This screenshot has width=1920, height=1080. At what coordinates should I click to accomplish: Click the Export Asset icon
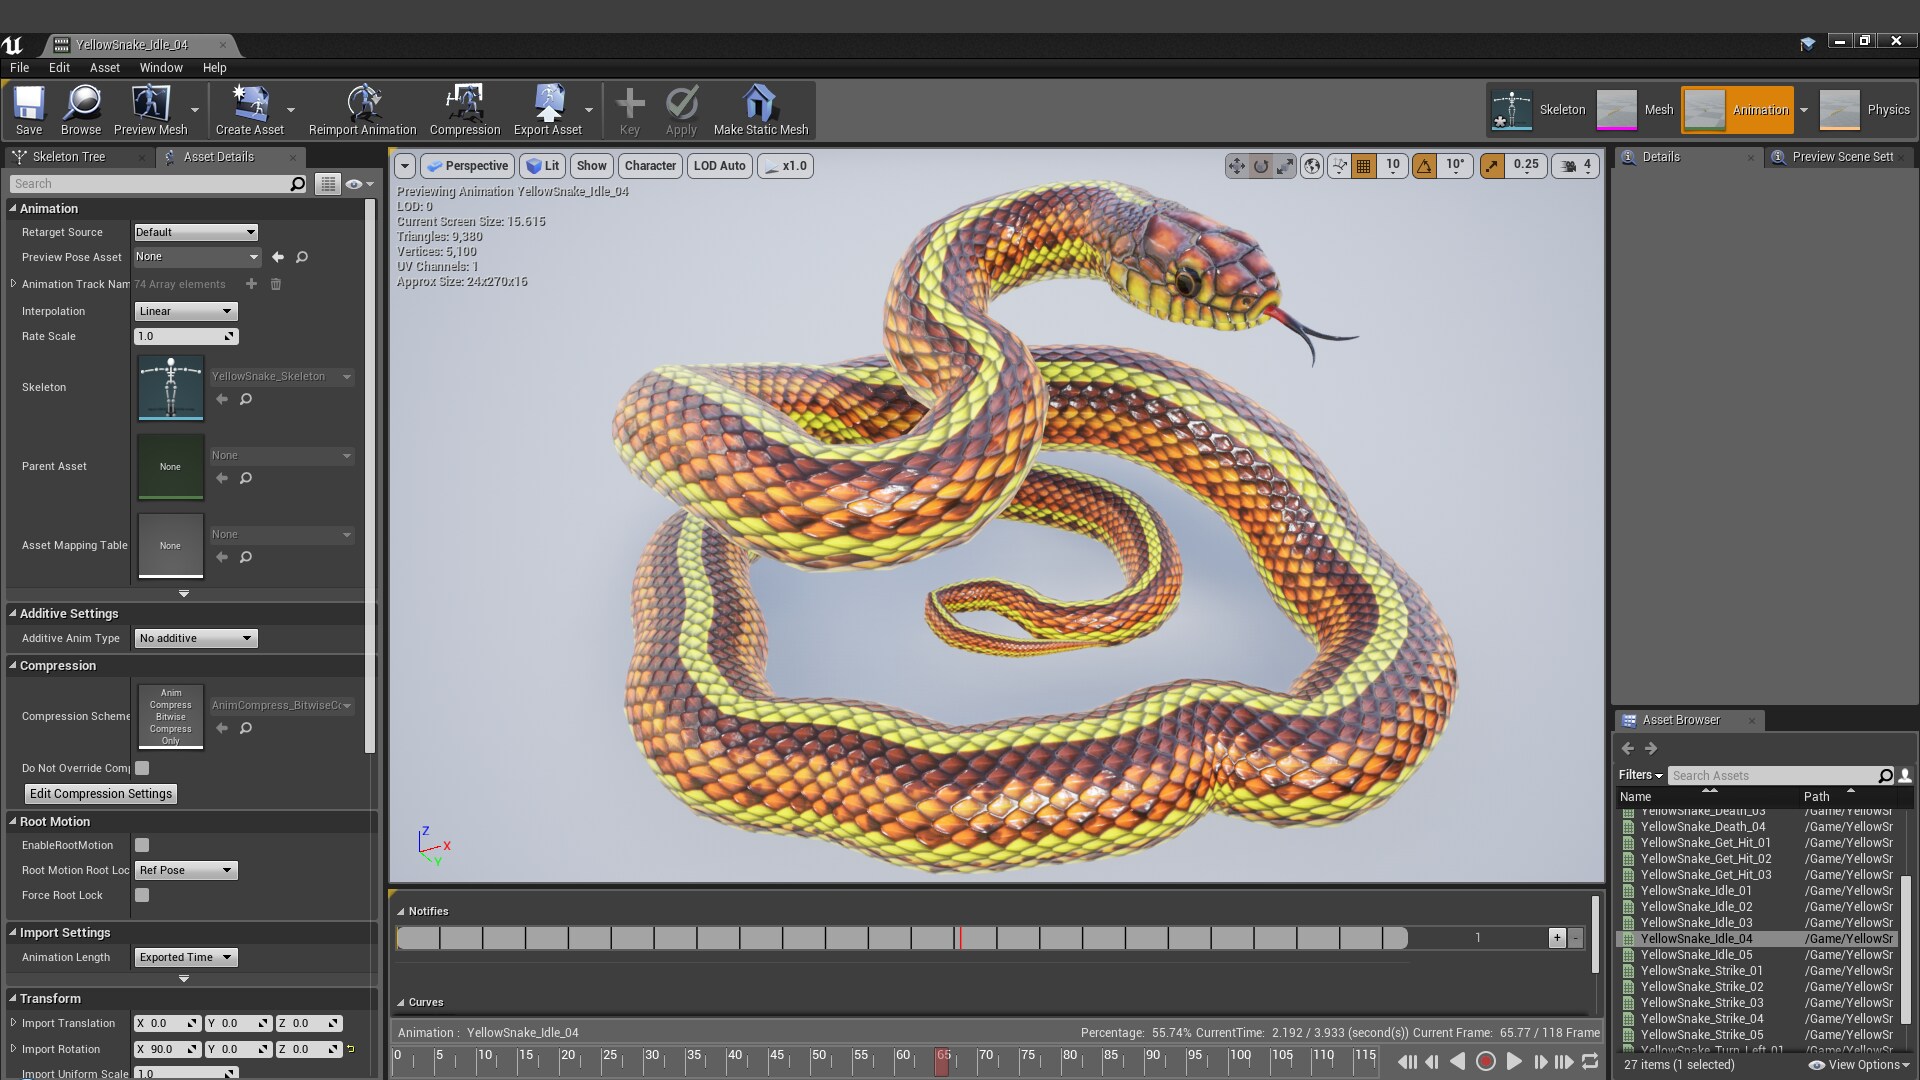tap(550, 110)
